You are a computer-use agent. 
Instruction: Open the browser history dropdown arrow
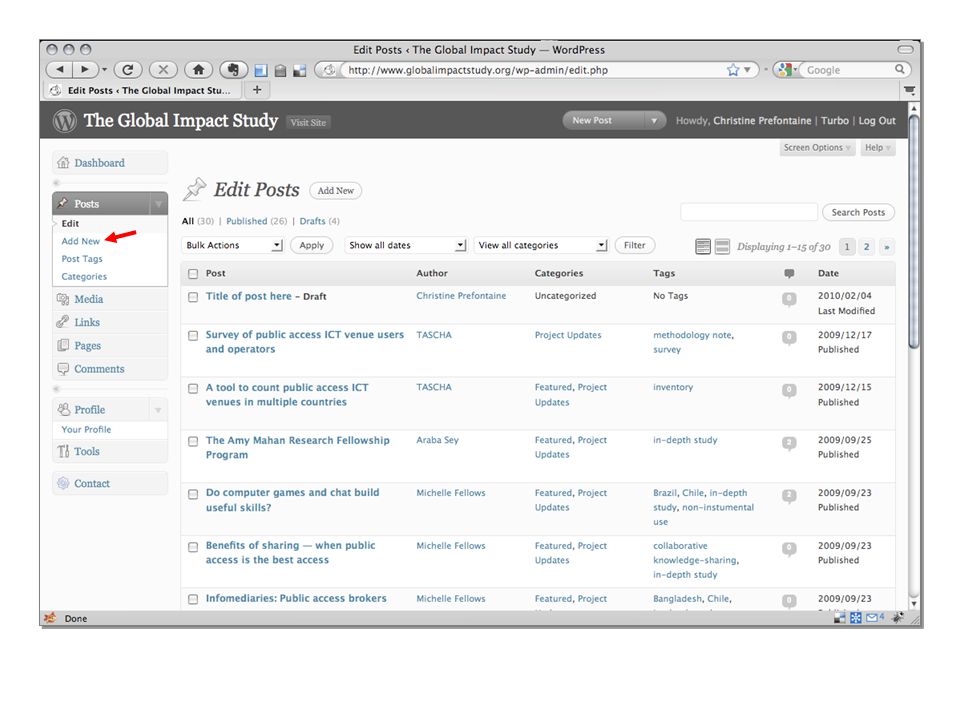tap(104, 70)
